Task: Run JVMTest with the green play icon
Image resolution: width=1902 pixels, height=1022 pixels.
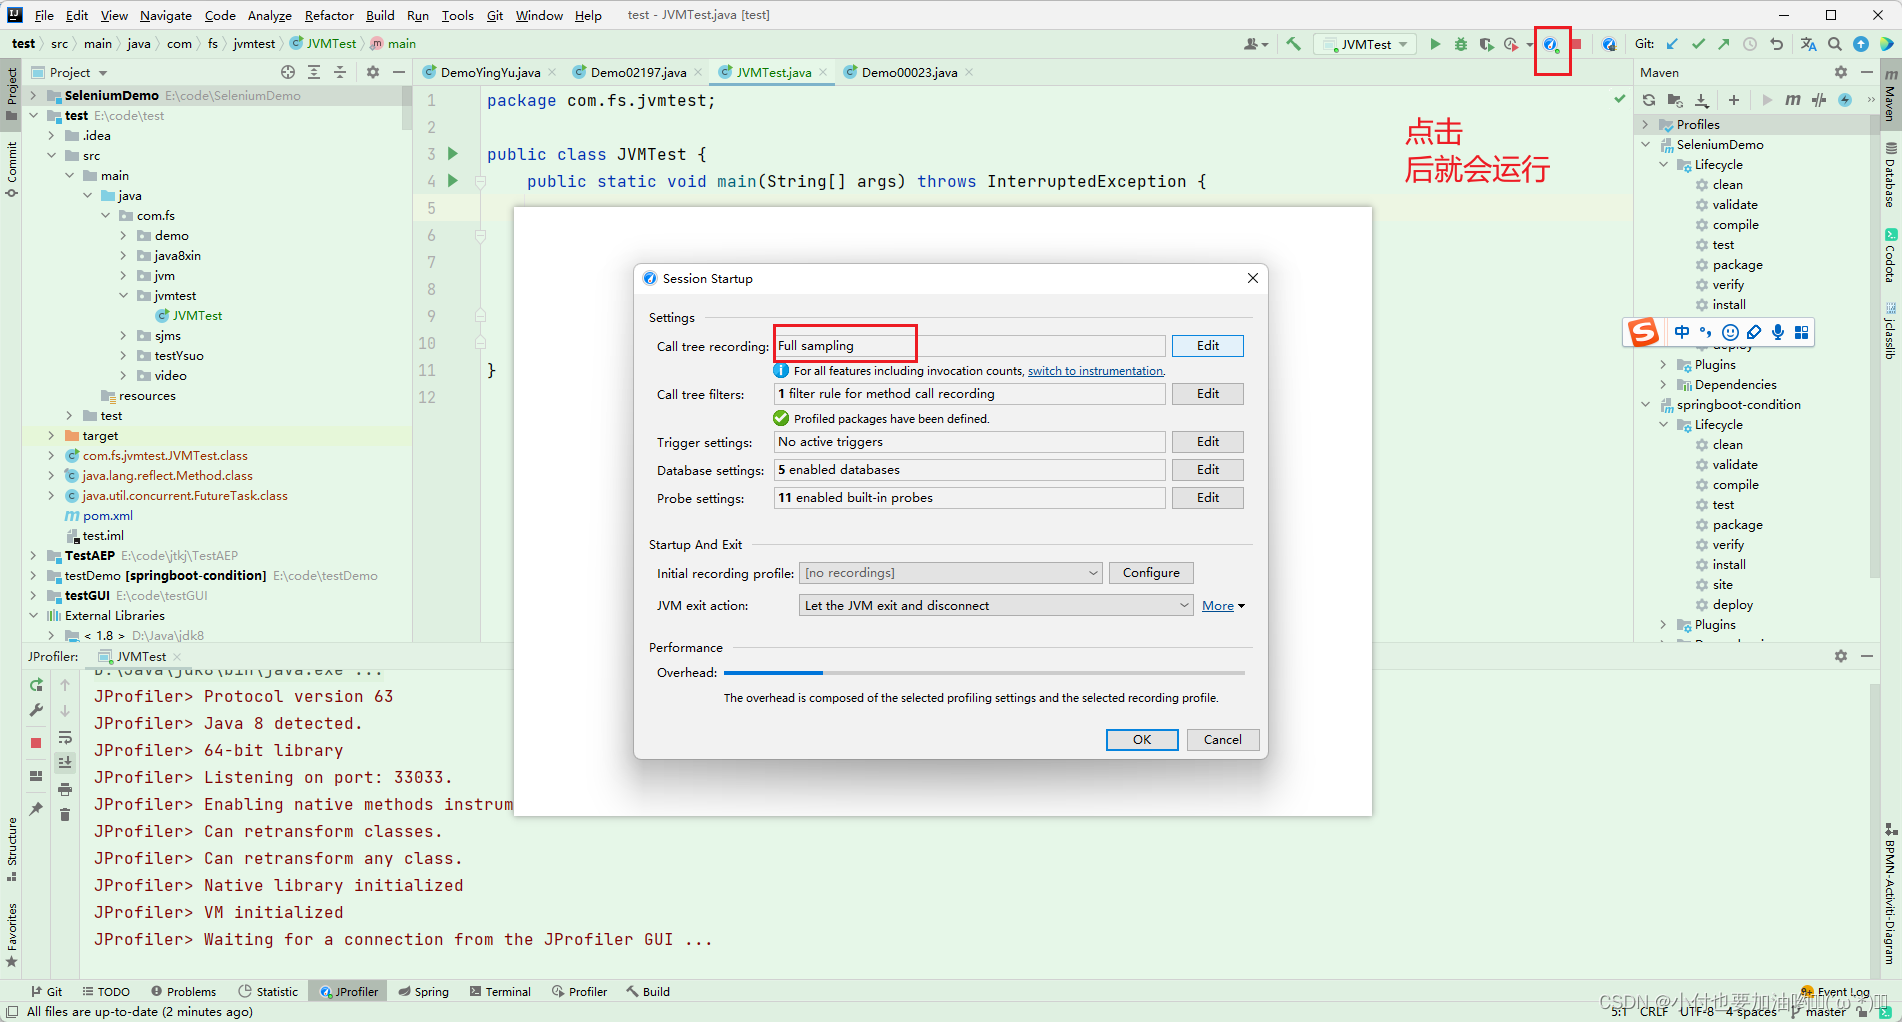Action: tap(1435, 44)
